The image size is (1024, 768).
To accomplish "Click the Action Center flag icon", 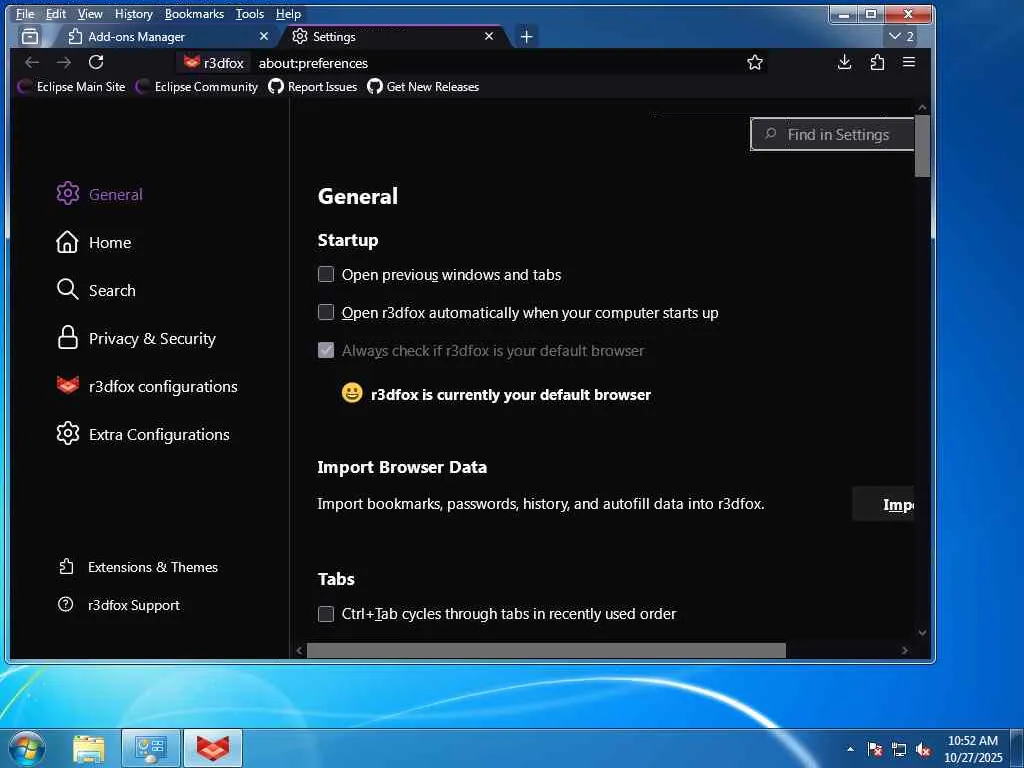I will [875, 749].
